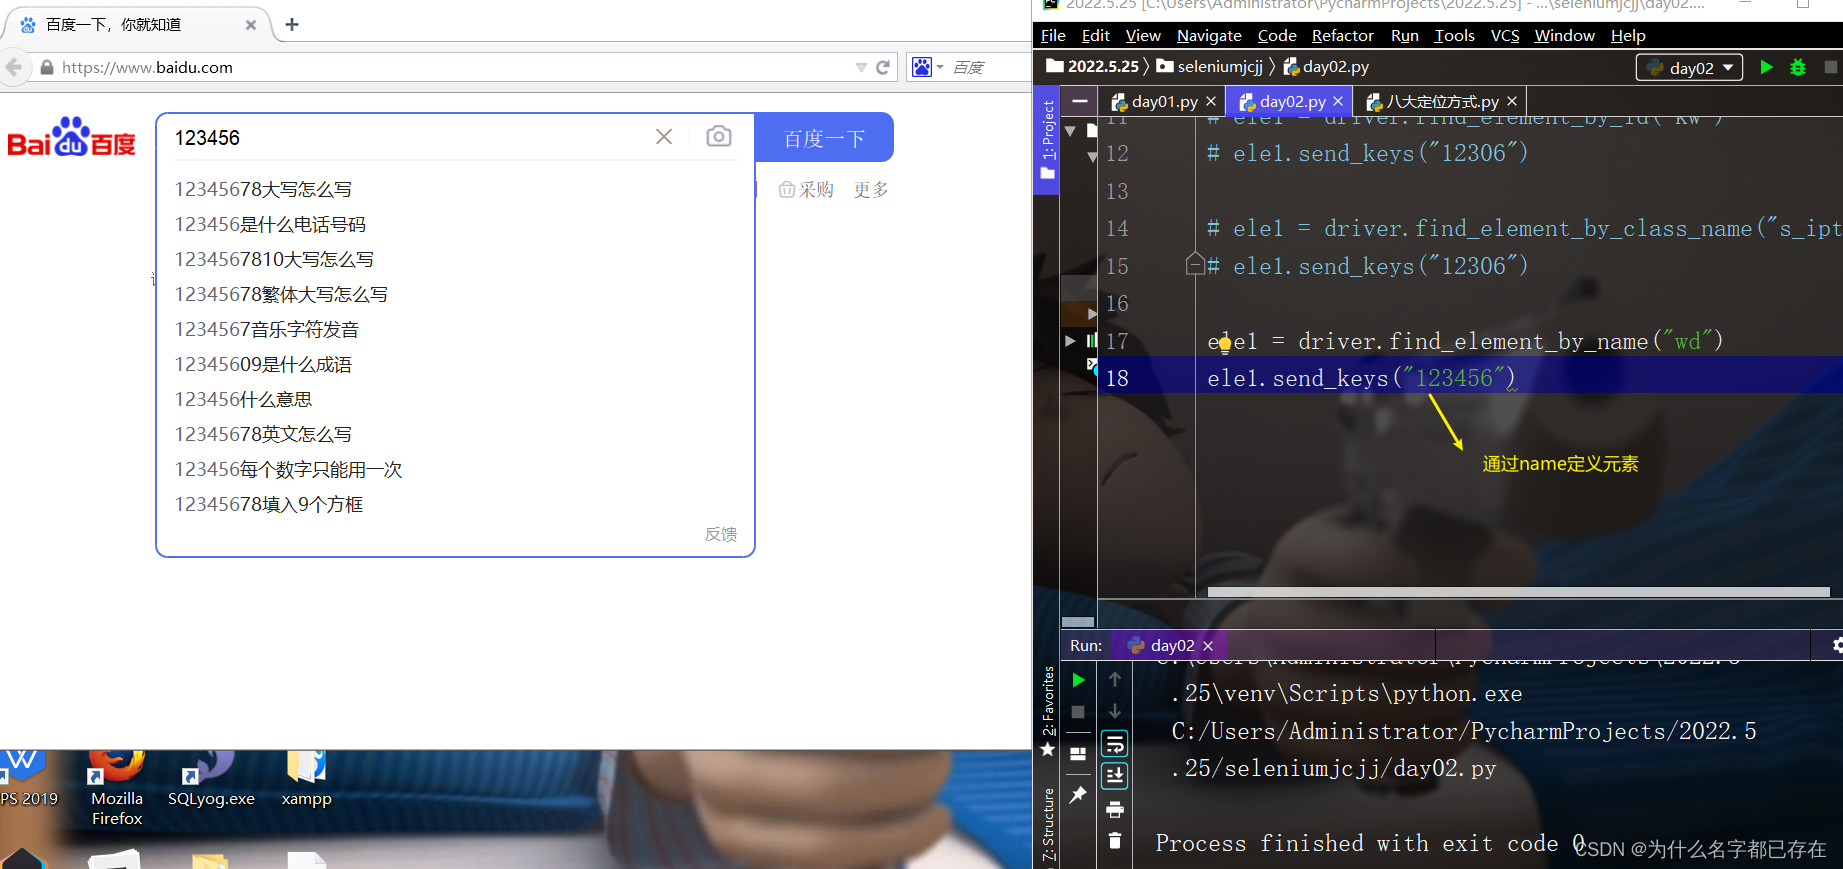Click the Baidu logo

pos(71,137)
